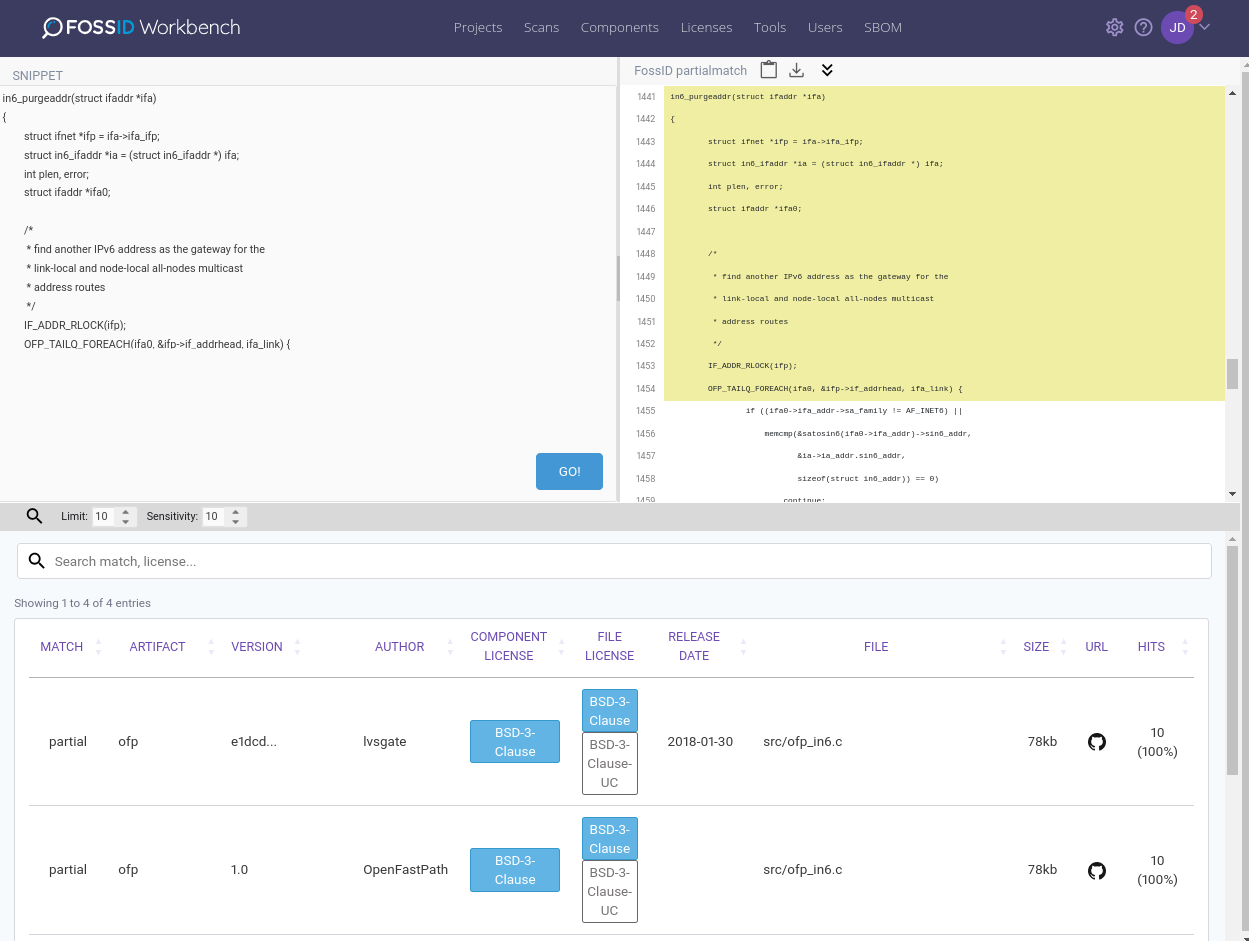Click src/ofp_in6.c in version 1.0 row
The height and width of the screenshot is (941, 1249).
click(x=803, y=870)
